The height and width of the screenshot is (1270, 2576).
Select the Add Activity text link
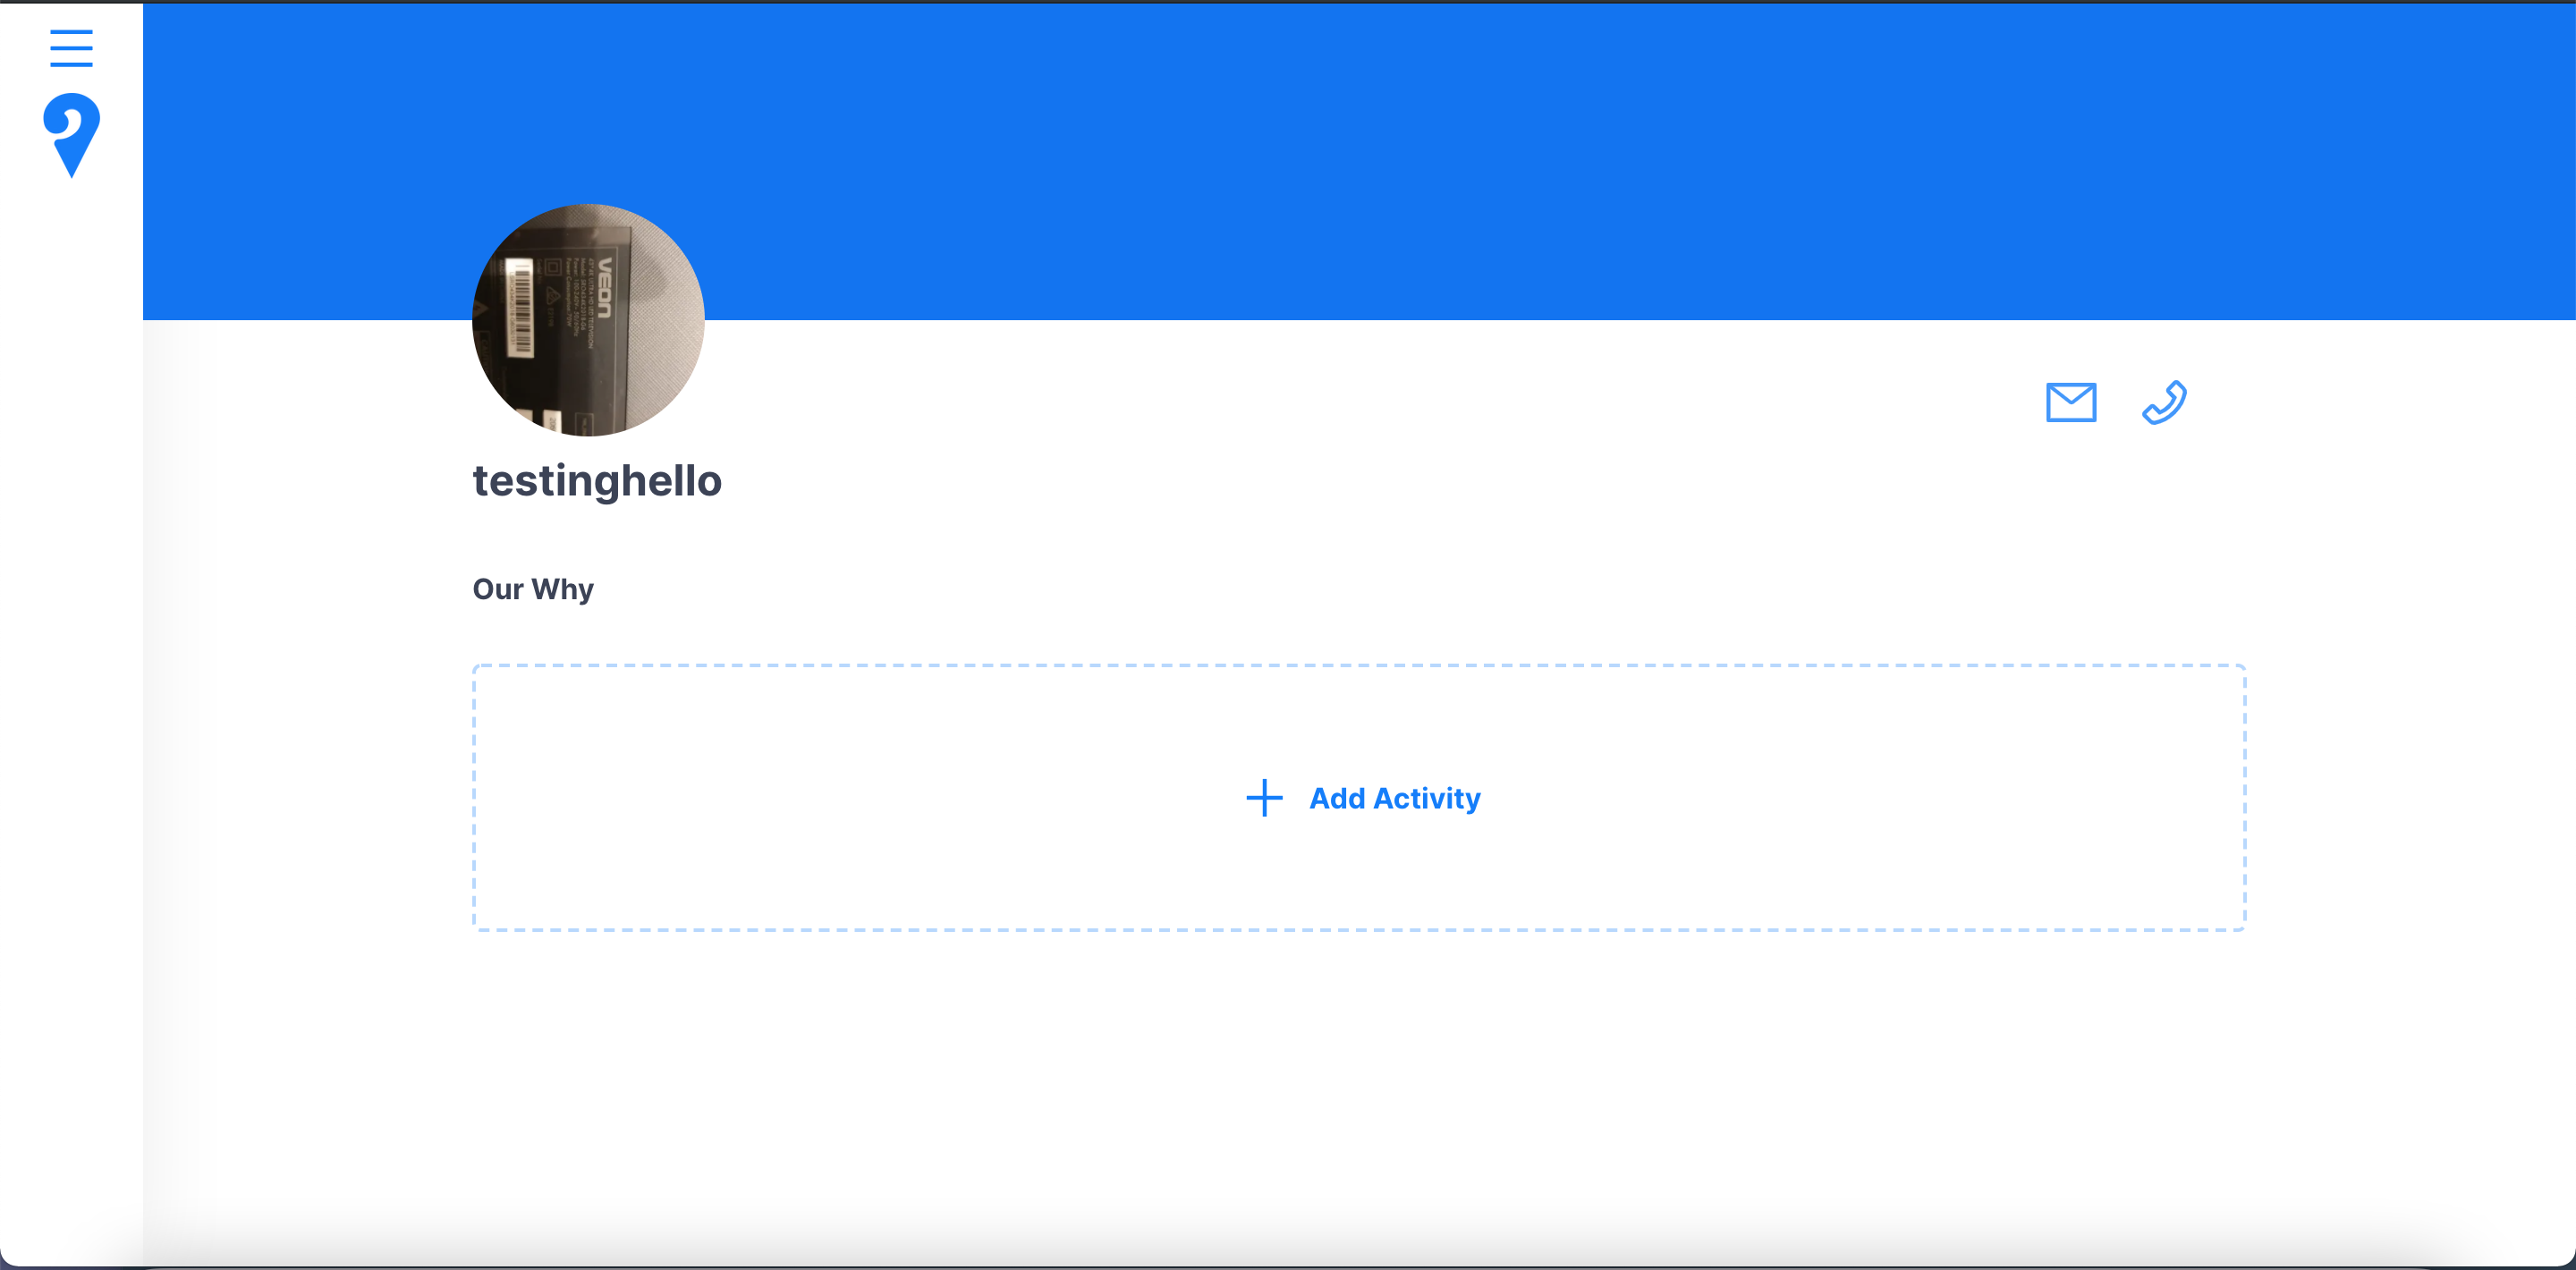[x=1395, y=798]
